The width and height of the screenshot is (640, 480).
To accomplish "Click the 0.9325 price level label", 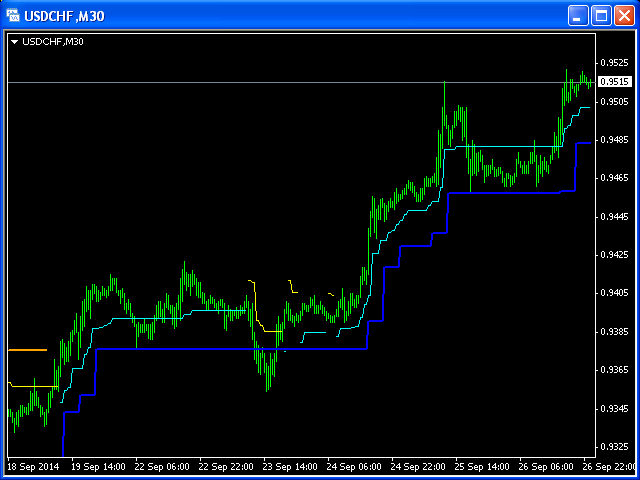I will (x=614, y=447).
